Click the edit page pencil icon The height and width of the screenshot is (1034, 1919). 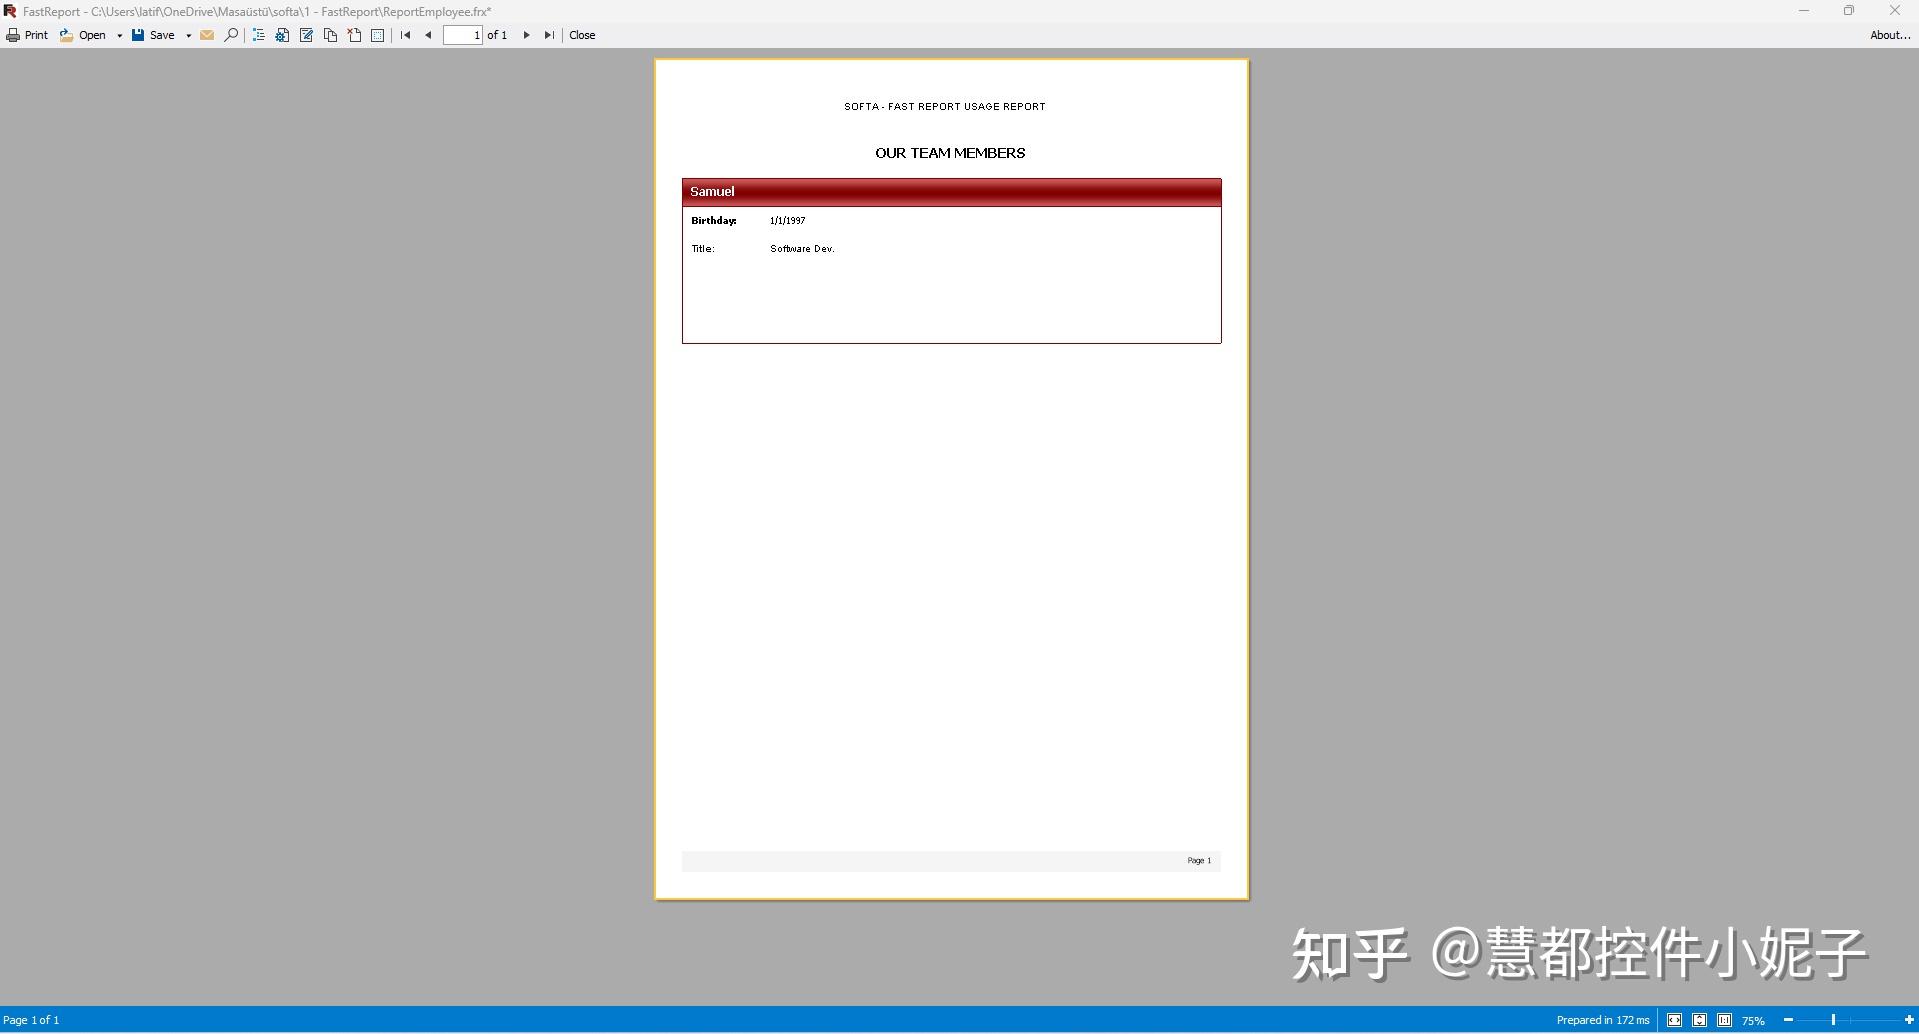click(306, 35)
